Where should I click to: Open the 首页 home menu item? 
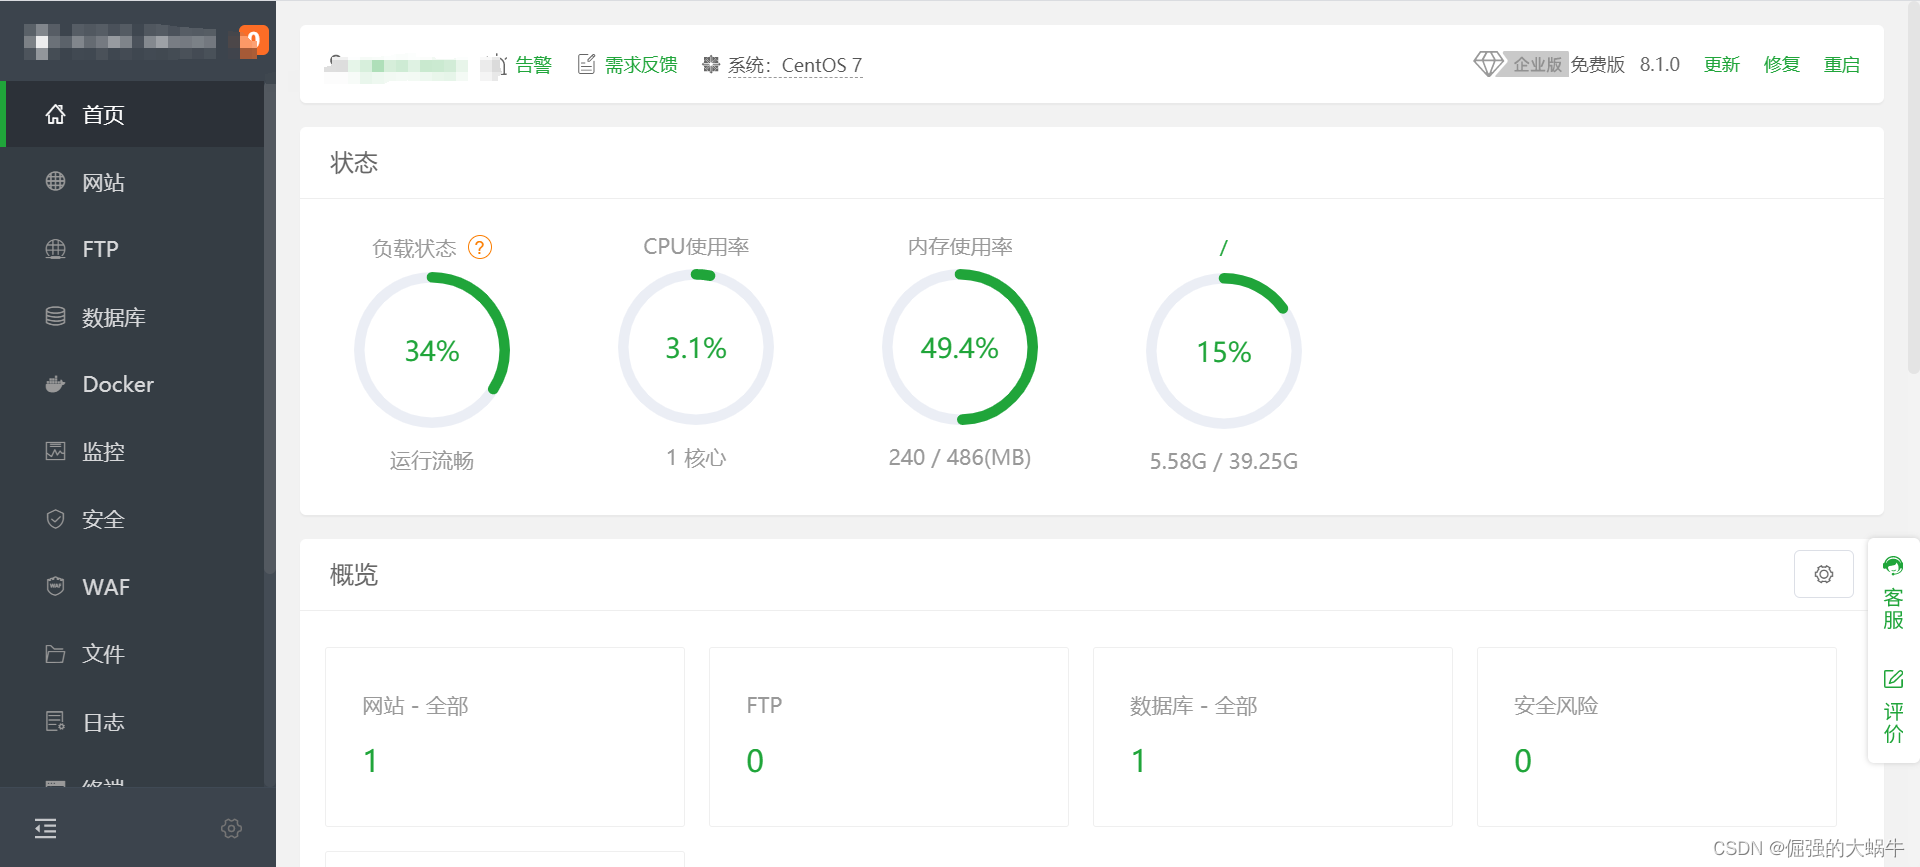[132, 115]
